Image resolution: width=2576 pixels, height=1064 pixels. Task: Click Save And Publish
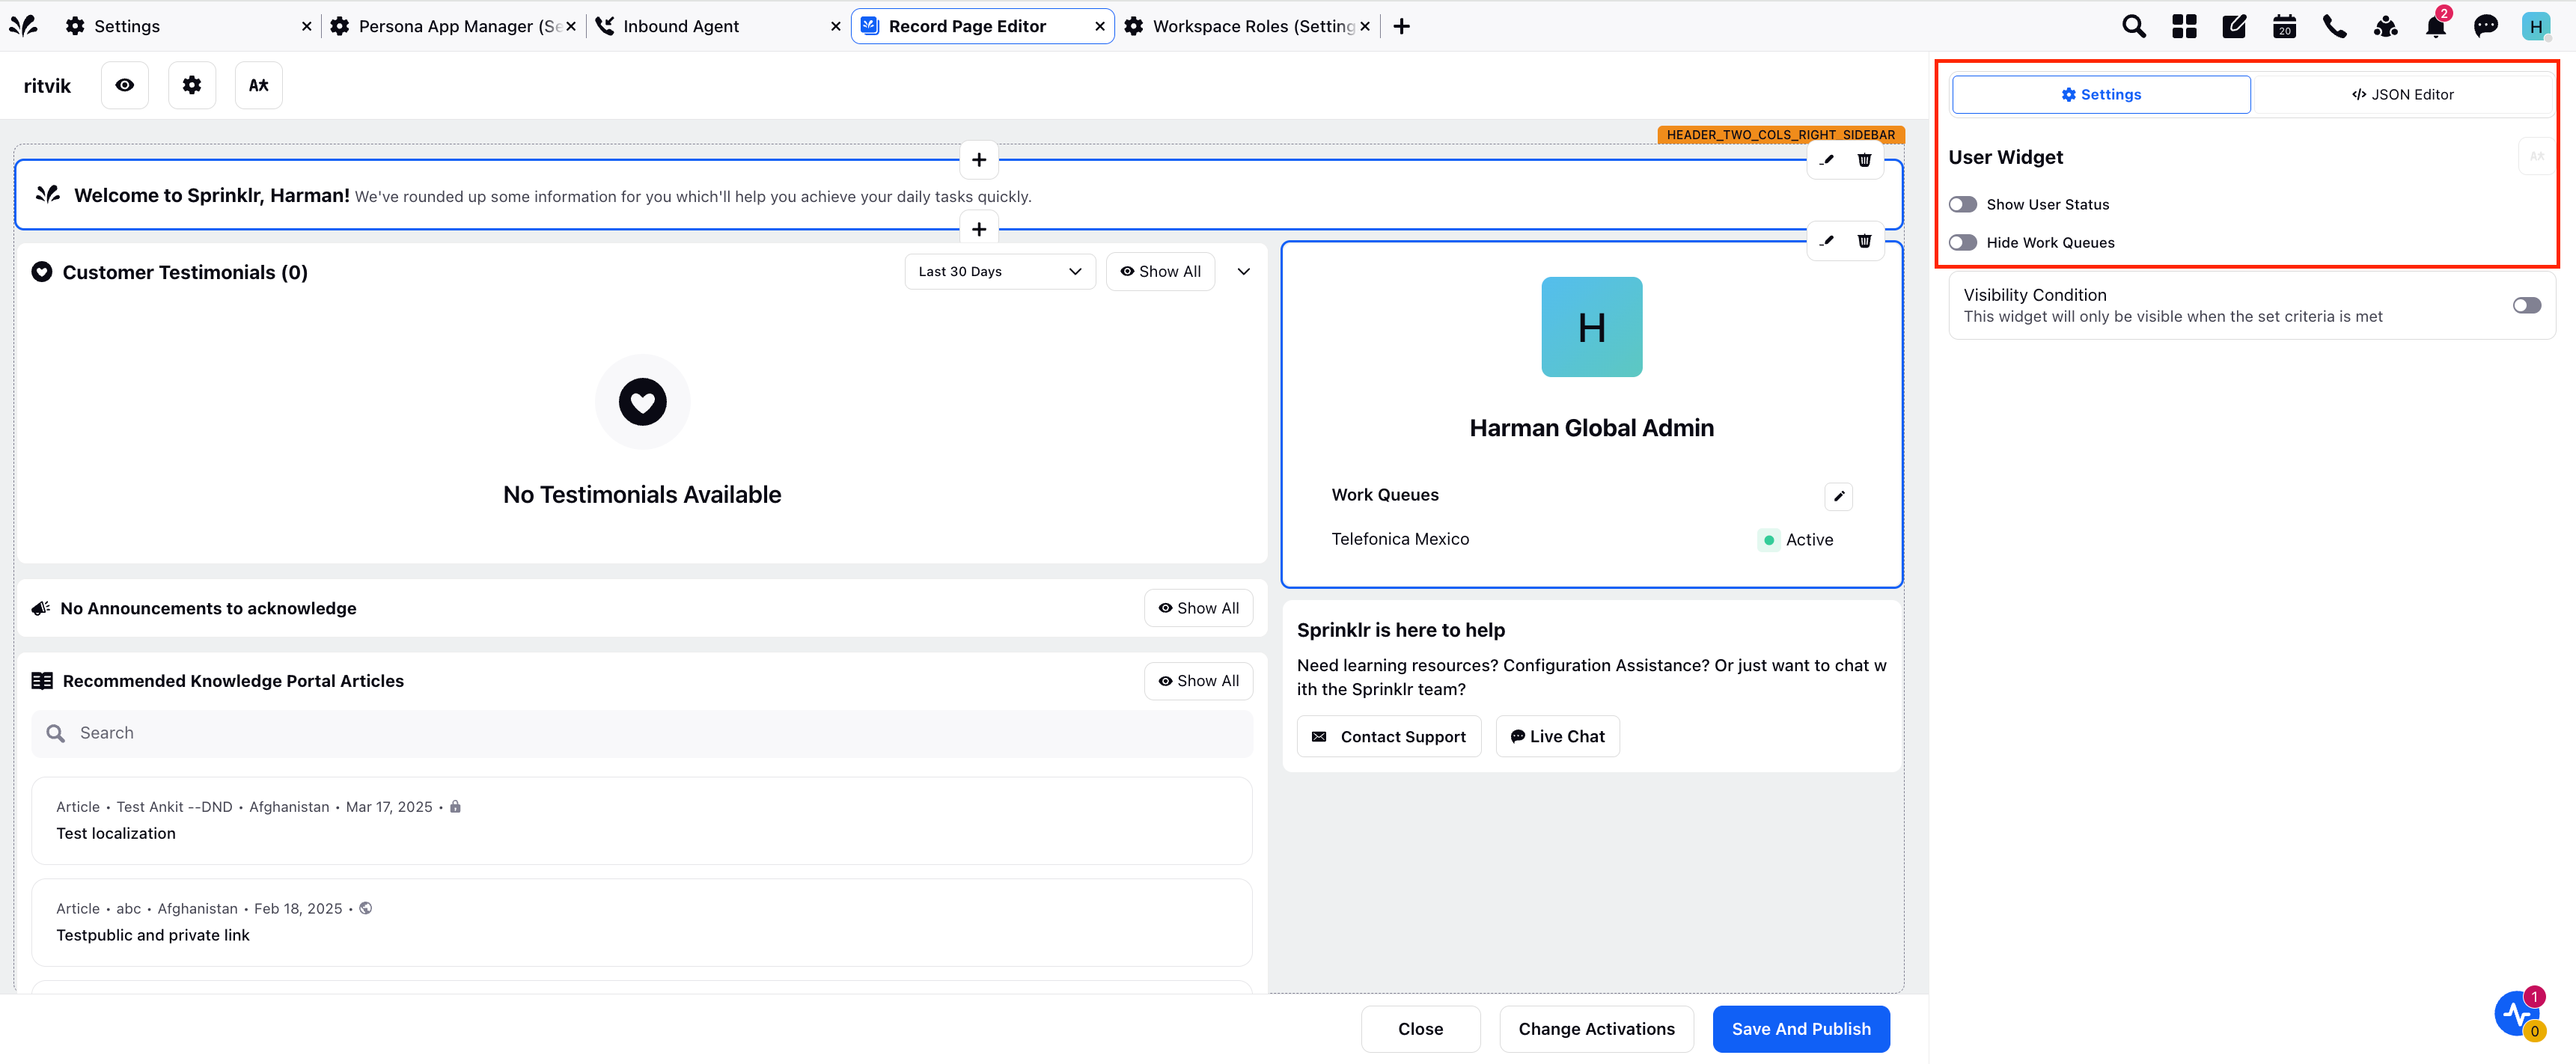coord(1800,1029)
